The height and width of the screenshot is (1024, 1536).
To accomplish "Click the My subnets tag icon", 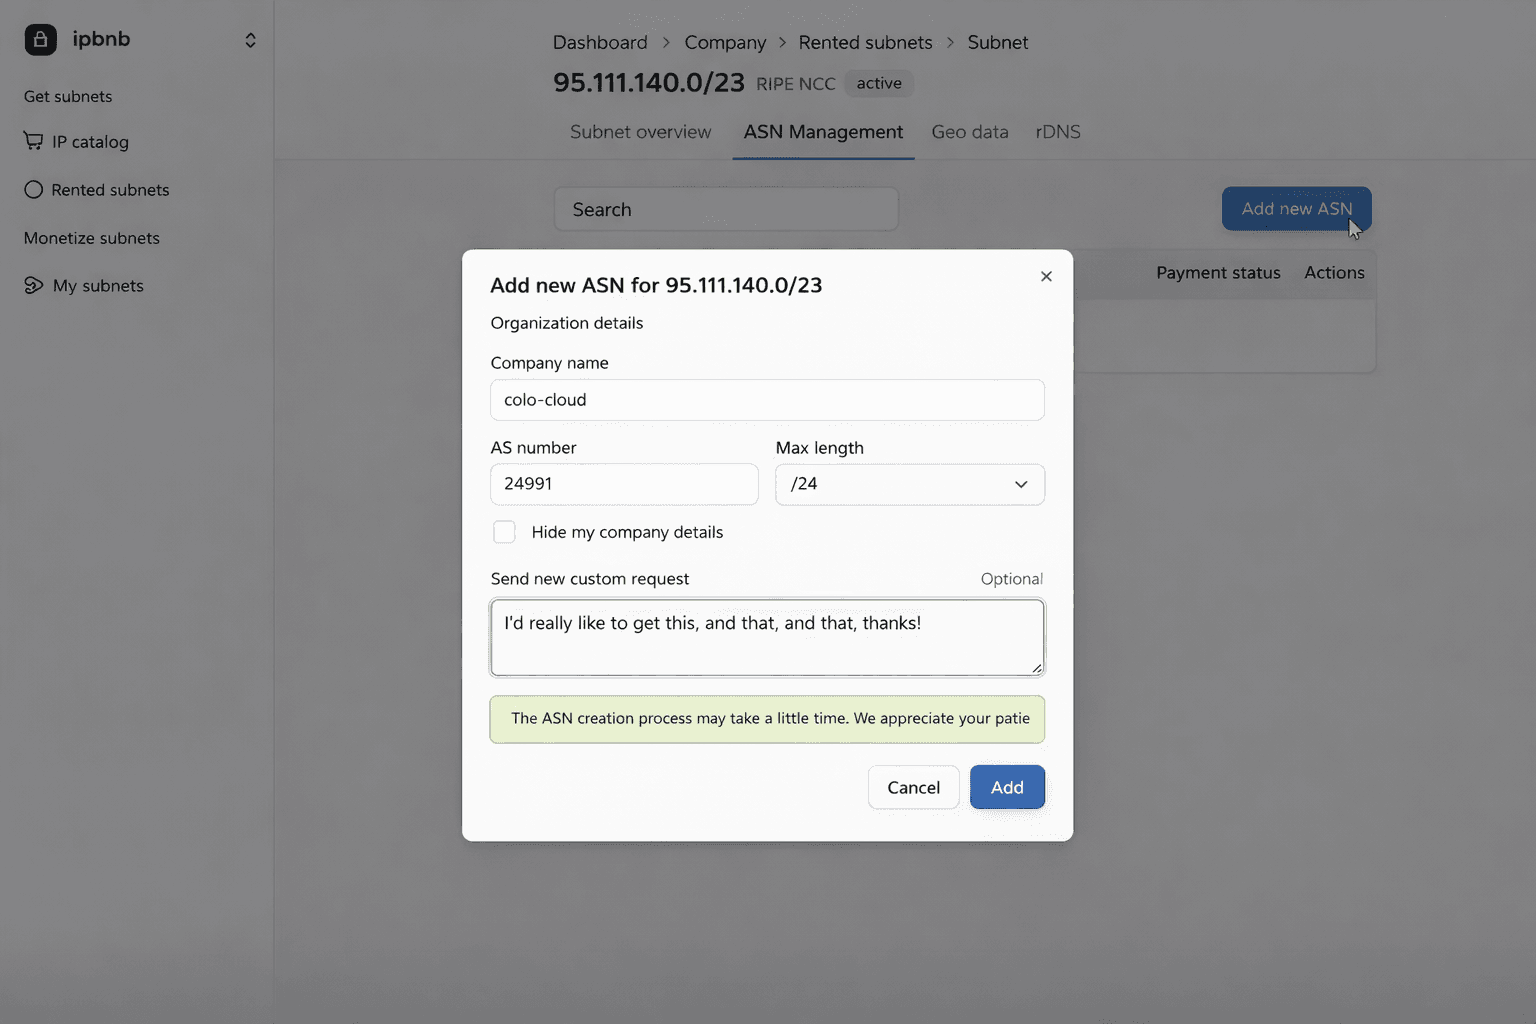I will 33,285.
